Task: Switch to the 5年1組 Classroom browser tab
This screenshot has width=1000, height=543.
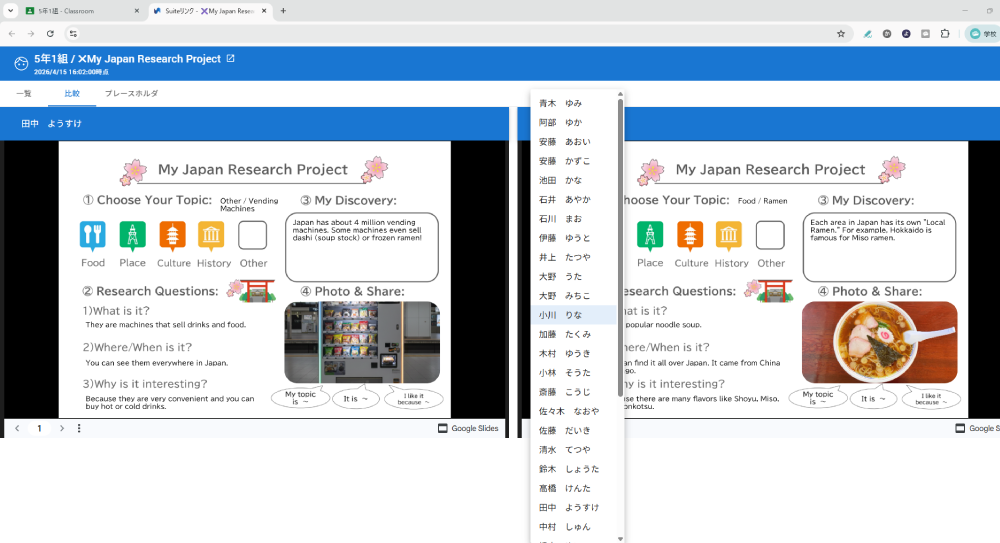Action: [75, 11]
